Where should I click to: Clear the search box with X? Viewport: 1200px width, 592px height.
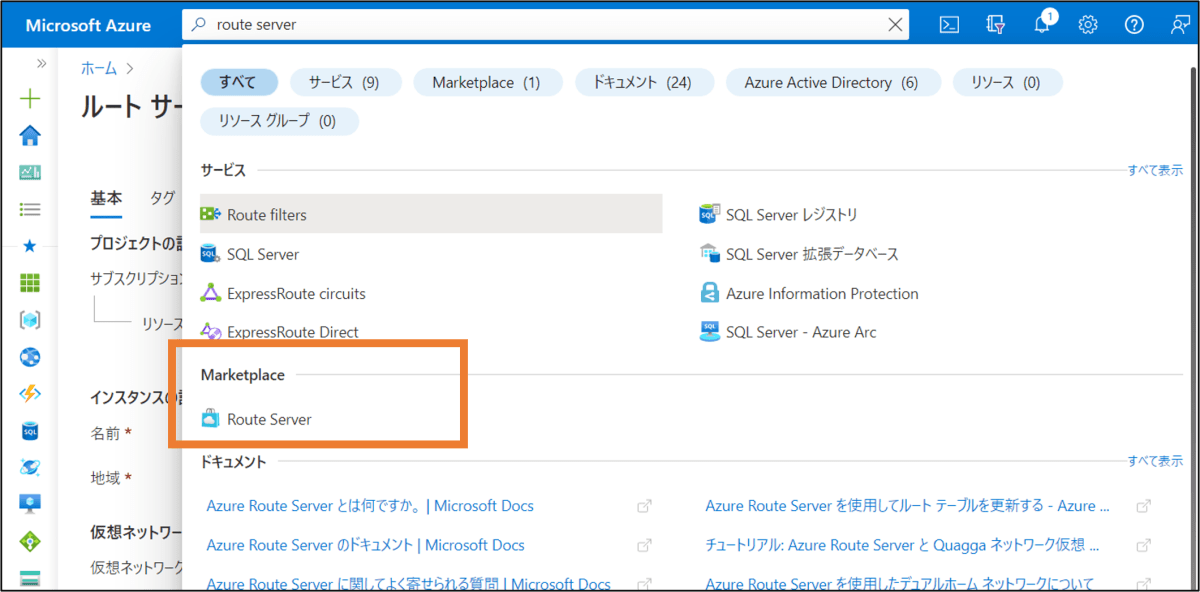895,24
